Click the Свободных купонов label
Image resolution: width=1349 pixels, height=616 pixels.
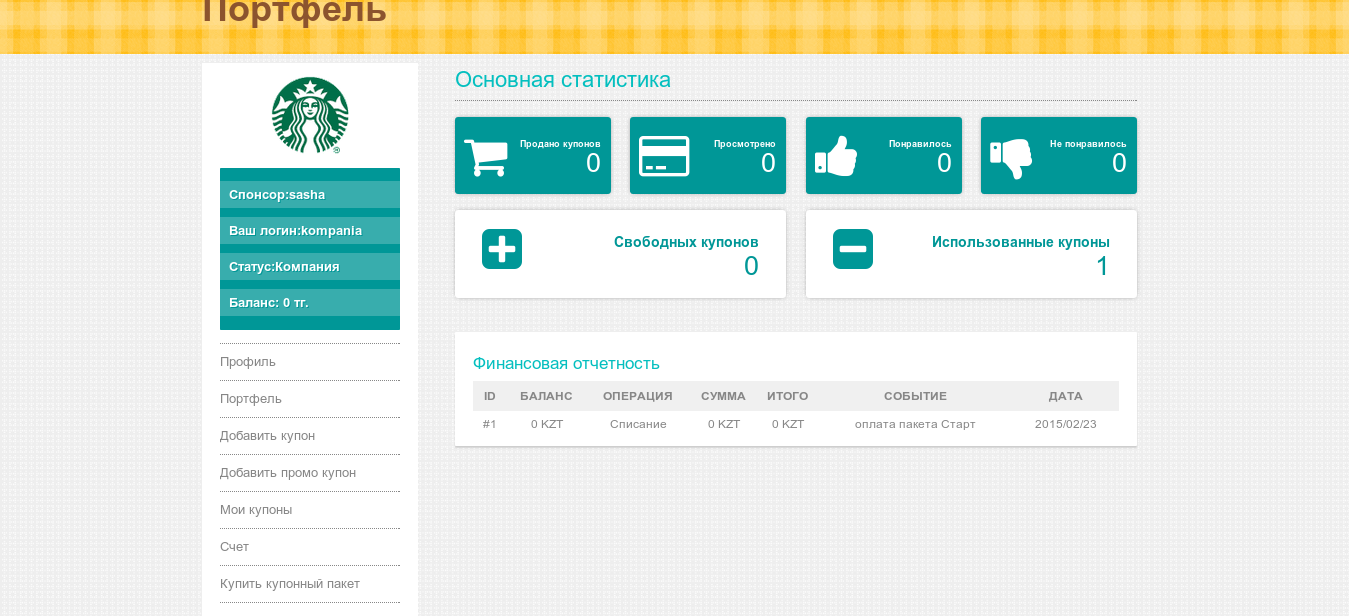click(686, 242)
